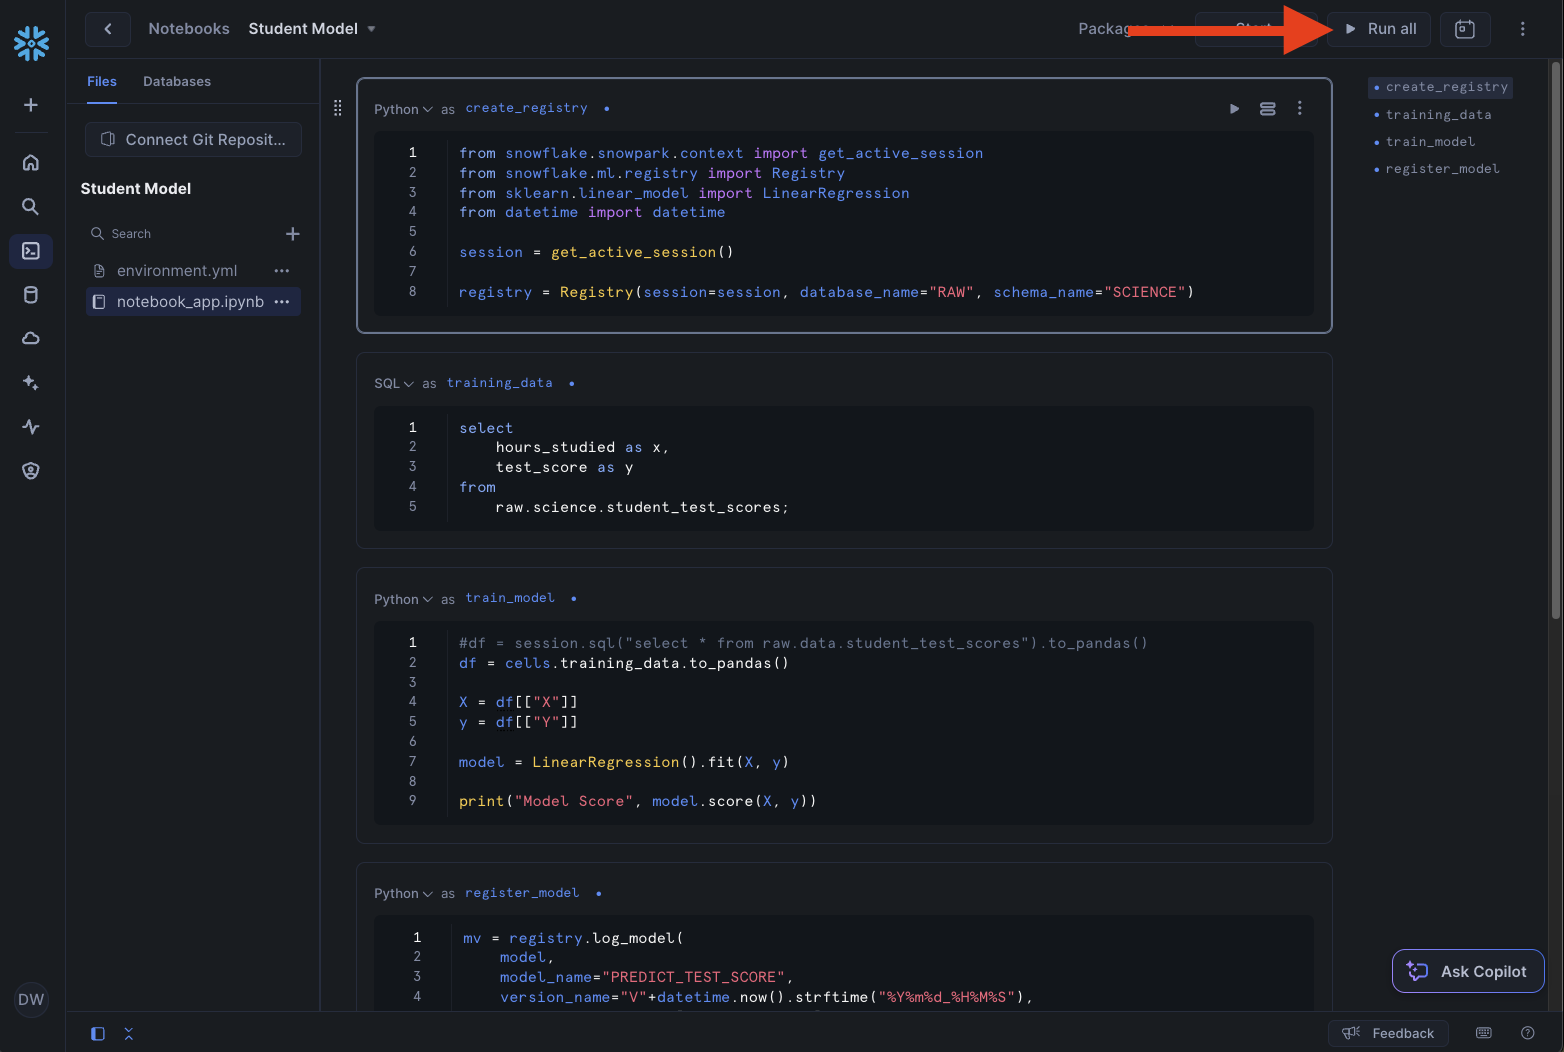Open the Data Products cloud icon
Viewport: 1564px width, 1052px height.
coord(31,338)
